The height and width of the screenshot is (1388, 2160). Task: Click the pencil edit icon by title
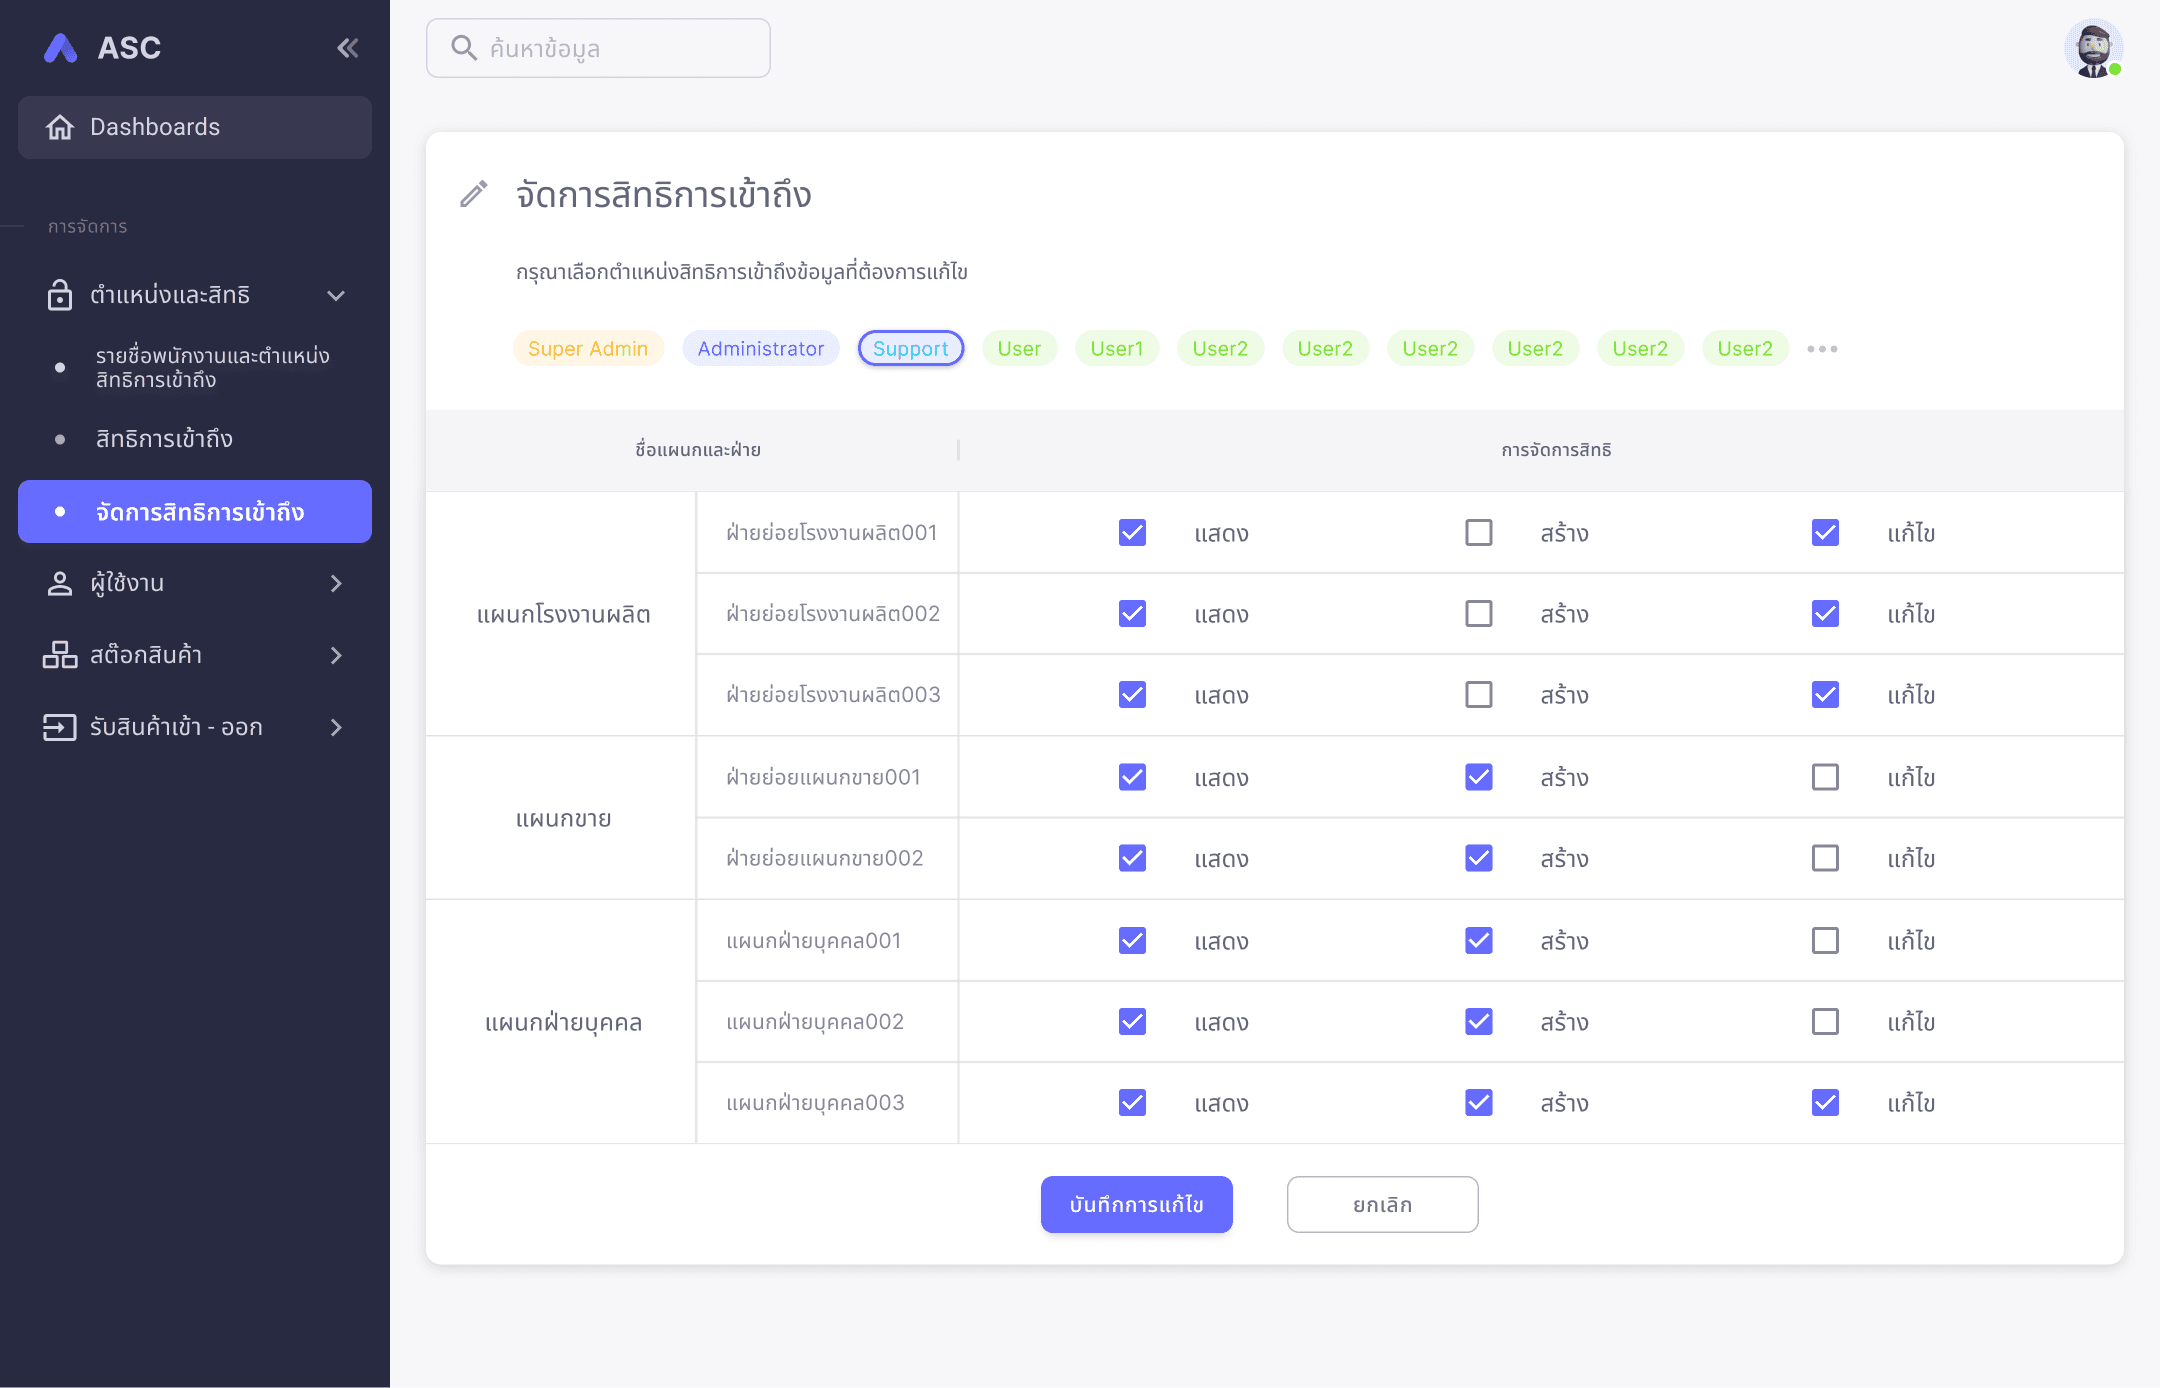(x=474, y=194)
